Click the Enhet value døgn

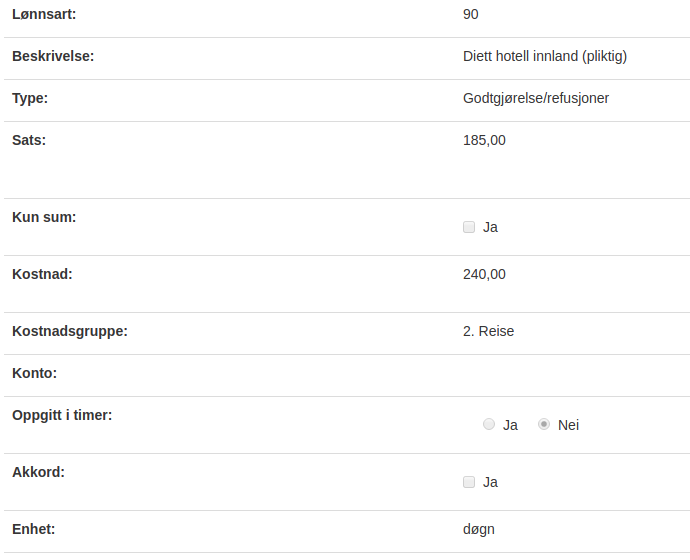[x=479, y=529]
